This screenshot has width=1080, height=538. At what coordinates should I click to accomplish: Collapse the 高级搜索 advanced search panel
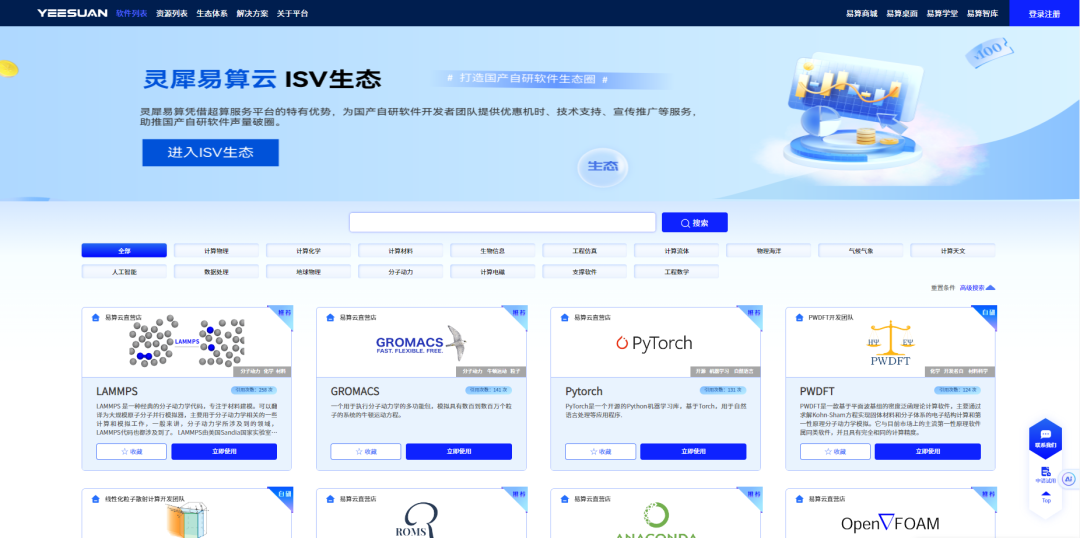(977, 288)
